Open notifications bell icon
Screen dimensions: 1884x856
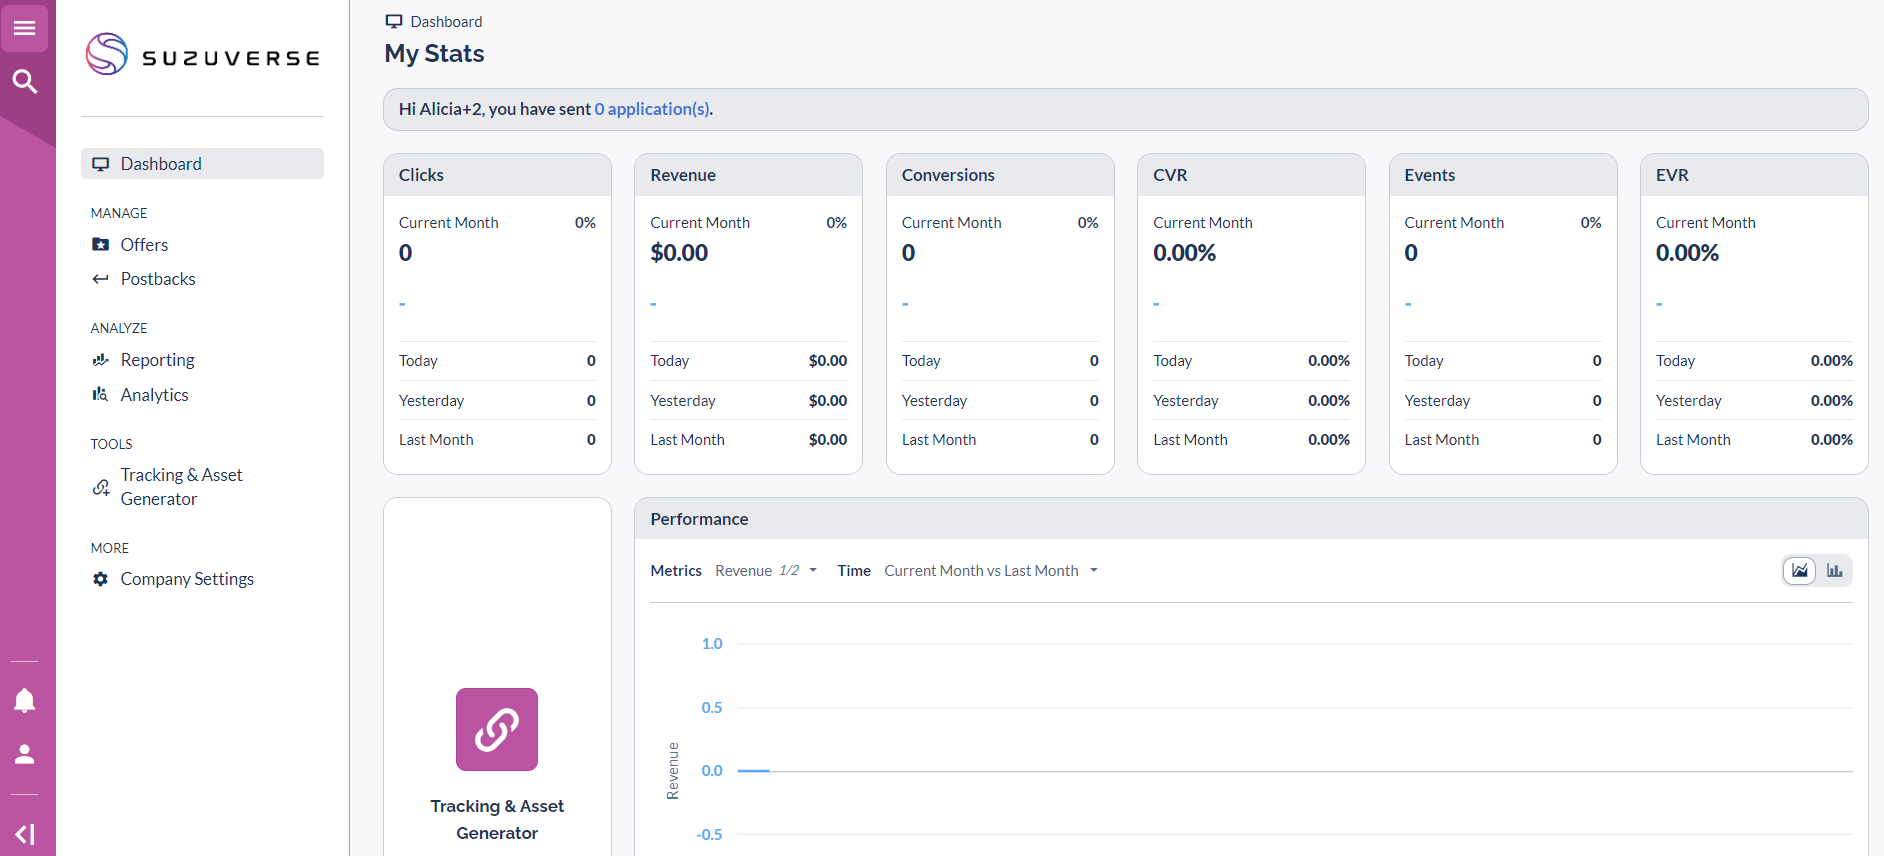[25, 701]
